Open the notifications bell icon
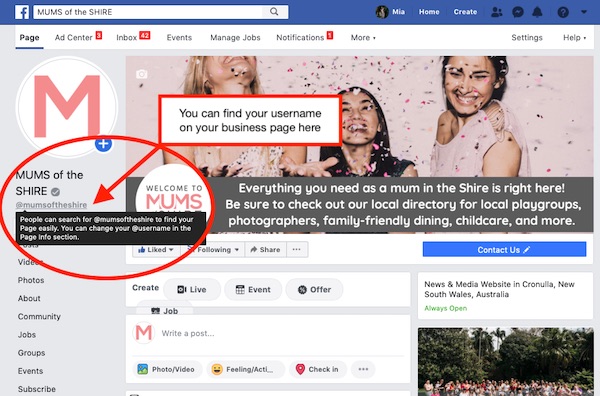The image size is (600, 396). (x=538, y=12)
